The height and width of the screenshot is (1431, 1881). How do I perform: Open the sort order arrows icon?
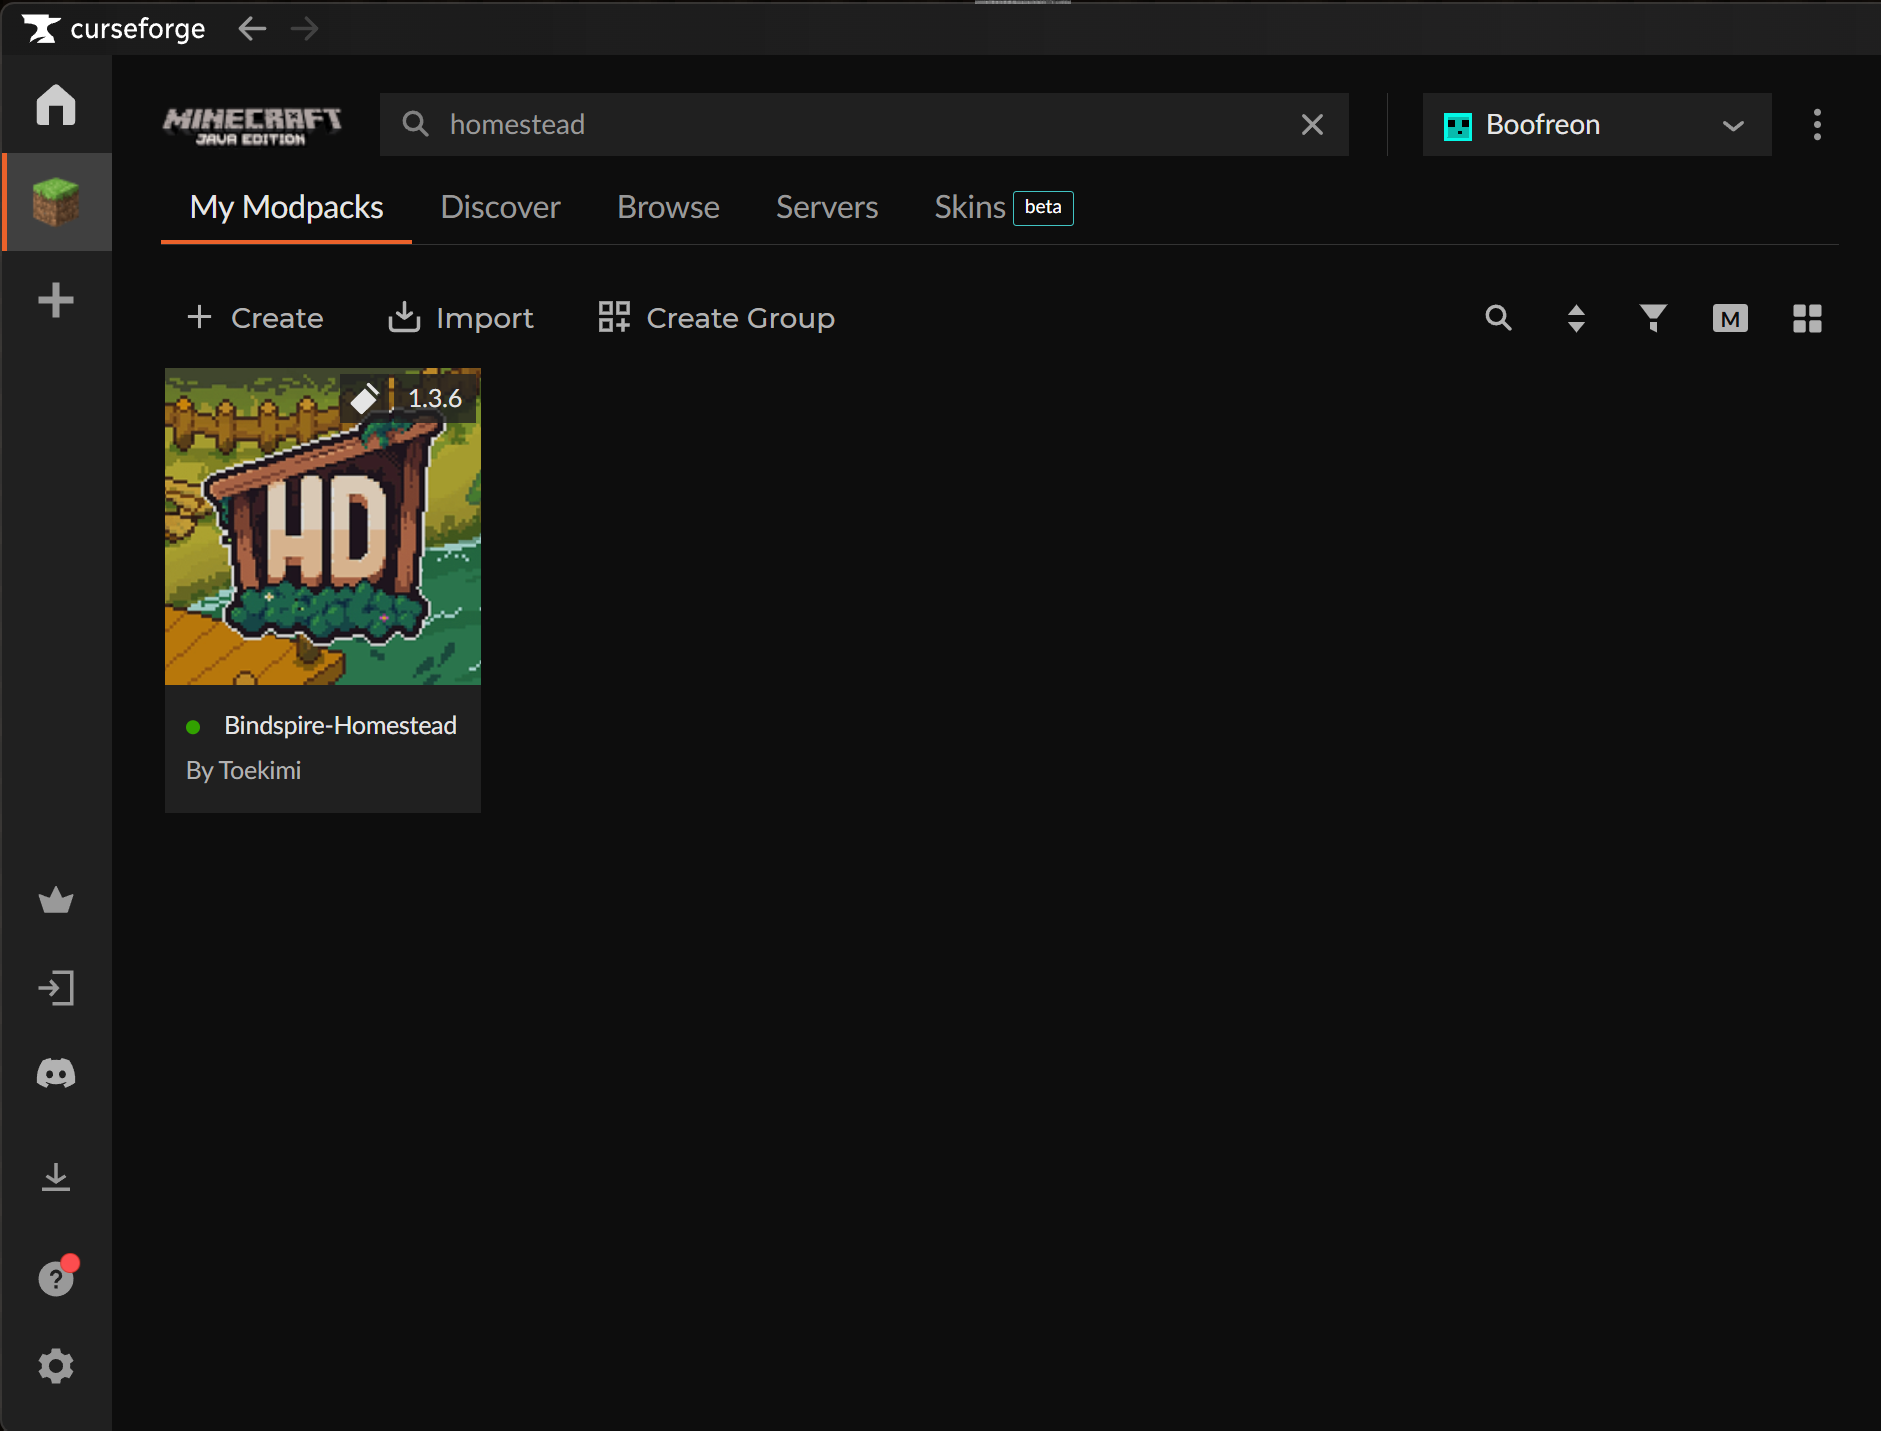tap(1576, 318)
